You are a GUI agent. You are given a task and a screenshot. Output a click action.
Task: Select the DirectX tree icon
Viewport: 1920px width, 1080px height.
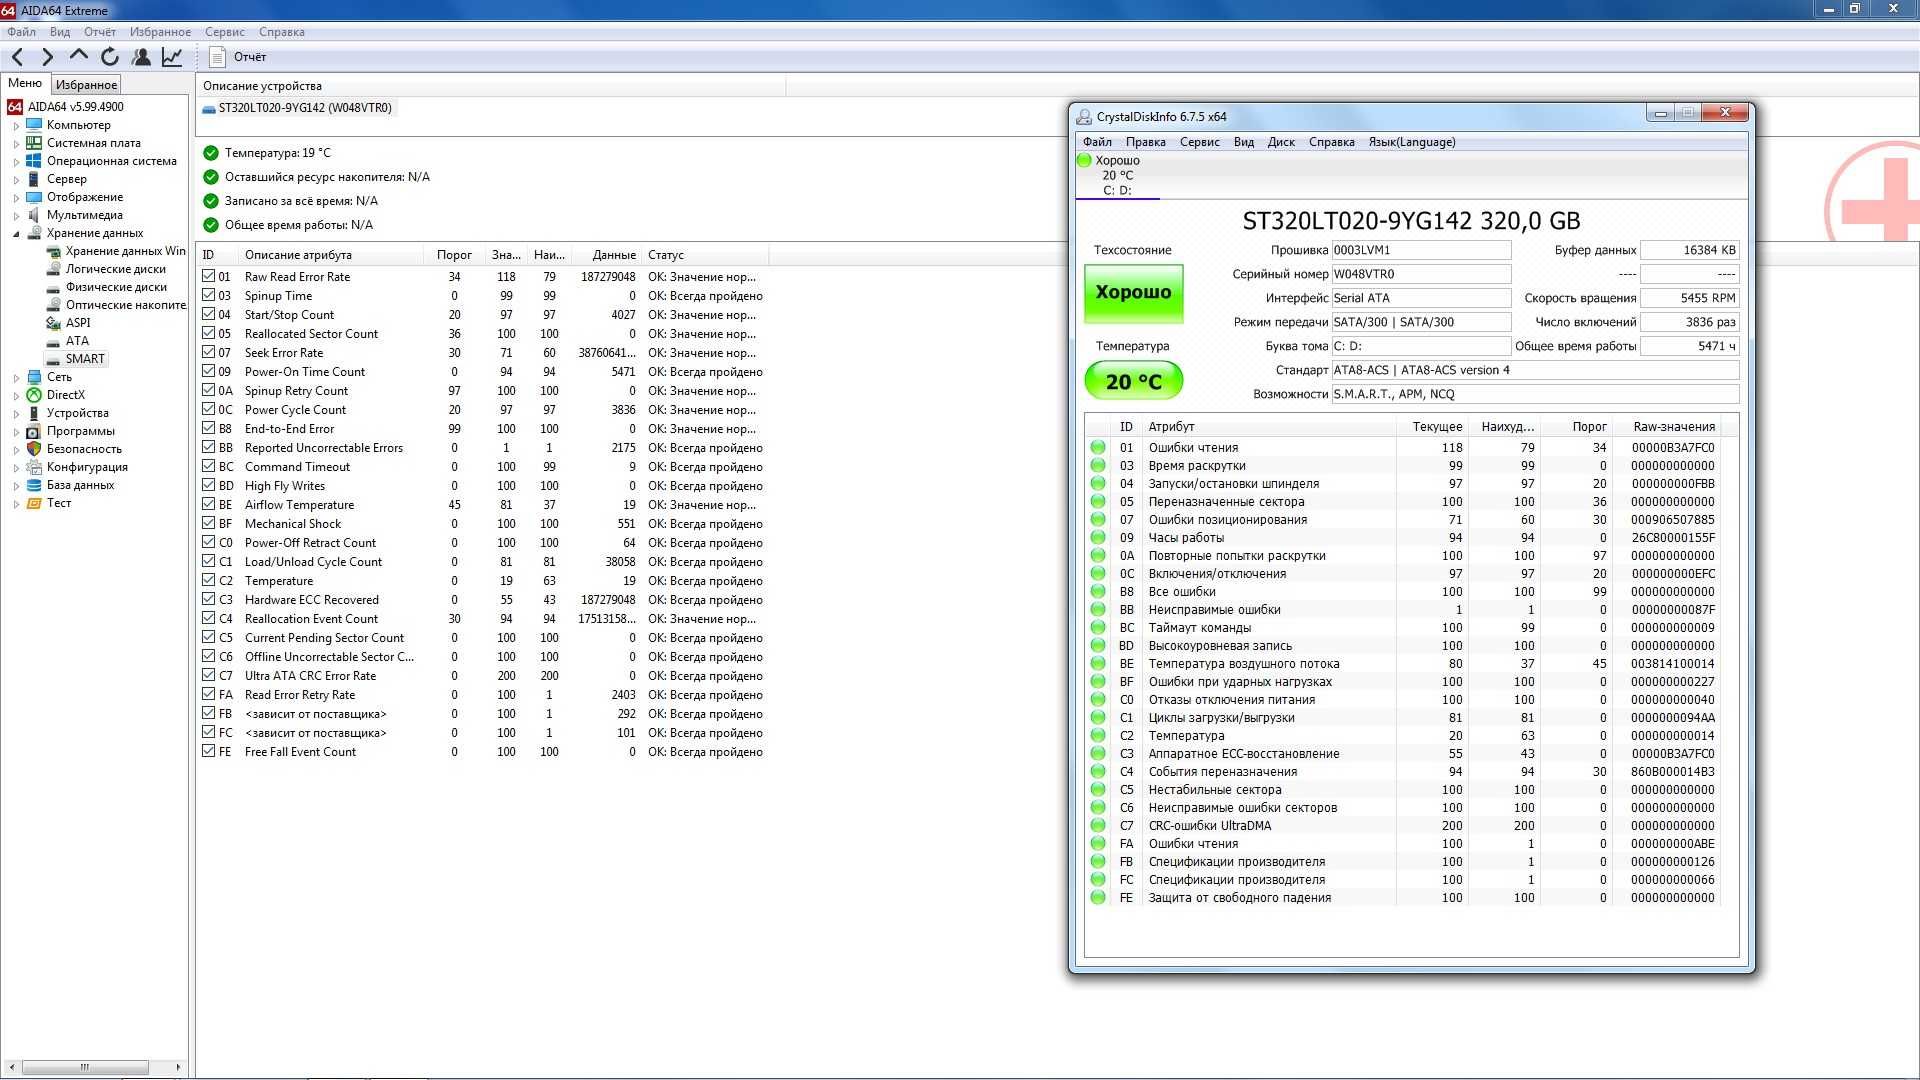(x=34, y=395)
